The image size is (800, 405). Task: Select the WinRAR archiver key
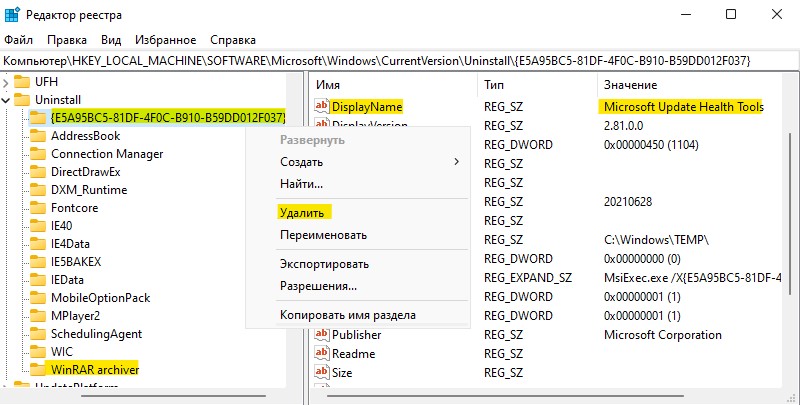pos(95,369)
